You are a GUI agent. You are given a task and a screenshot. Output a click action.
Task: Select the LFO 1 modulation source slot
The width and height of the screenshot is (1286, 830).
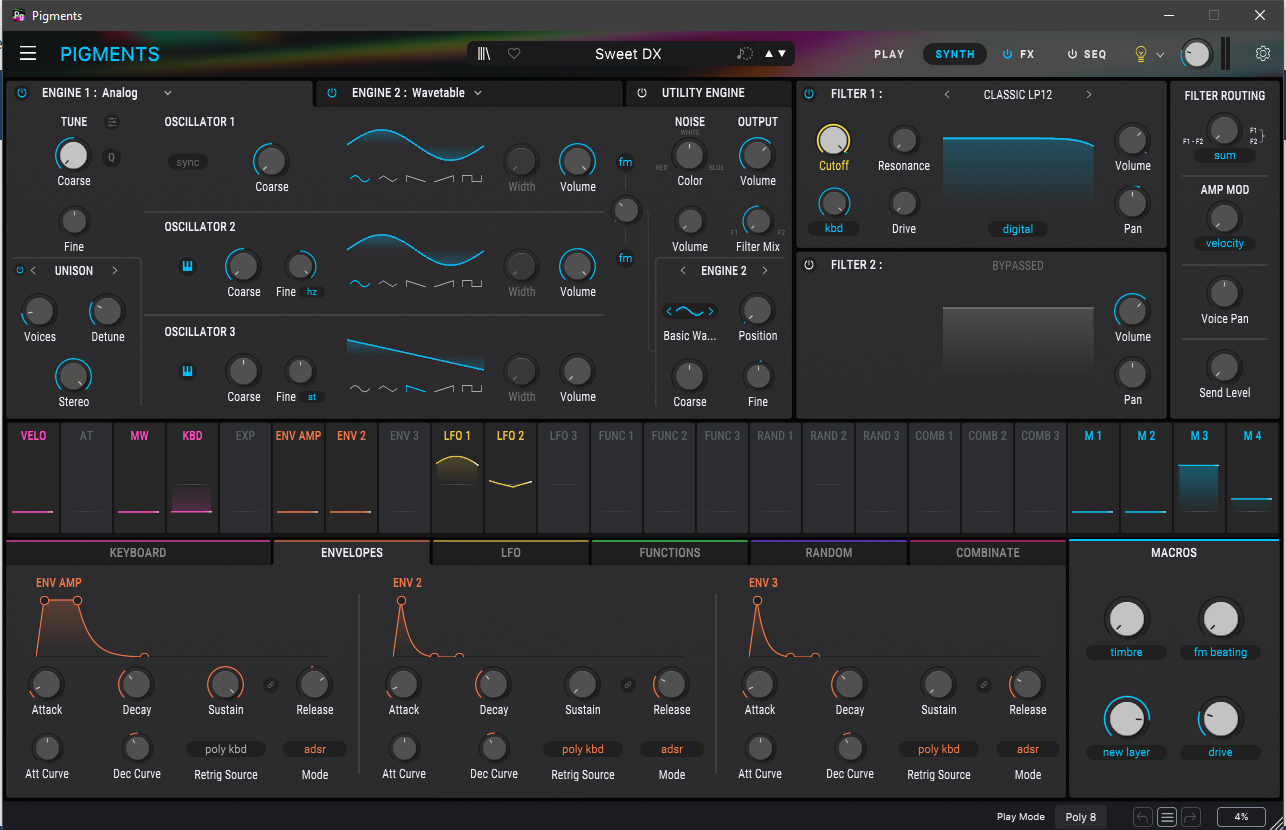click(458, 478)
